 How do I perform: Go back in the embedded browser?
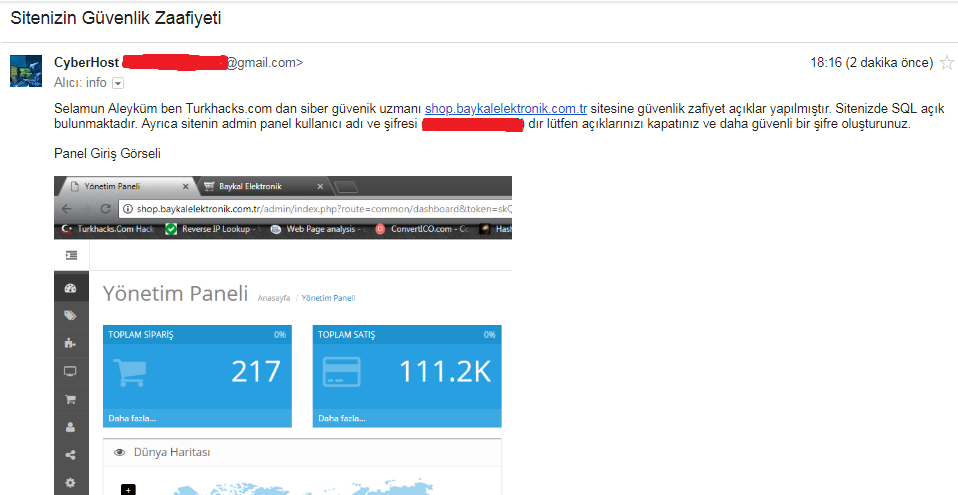67,208
